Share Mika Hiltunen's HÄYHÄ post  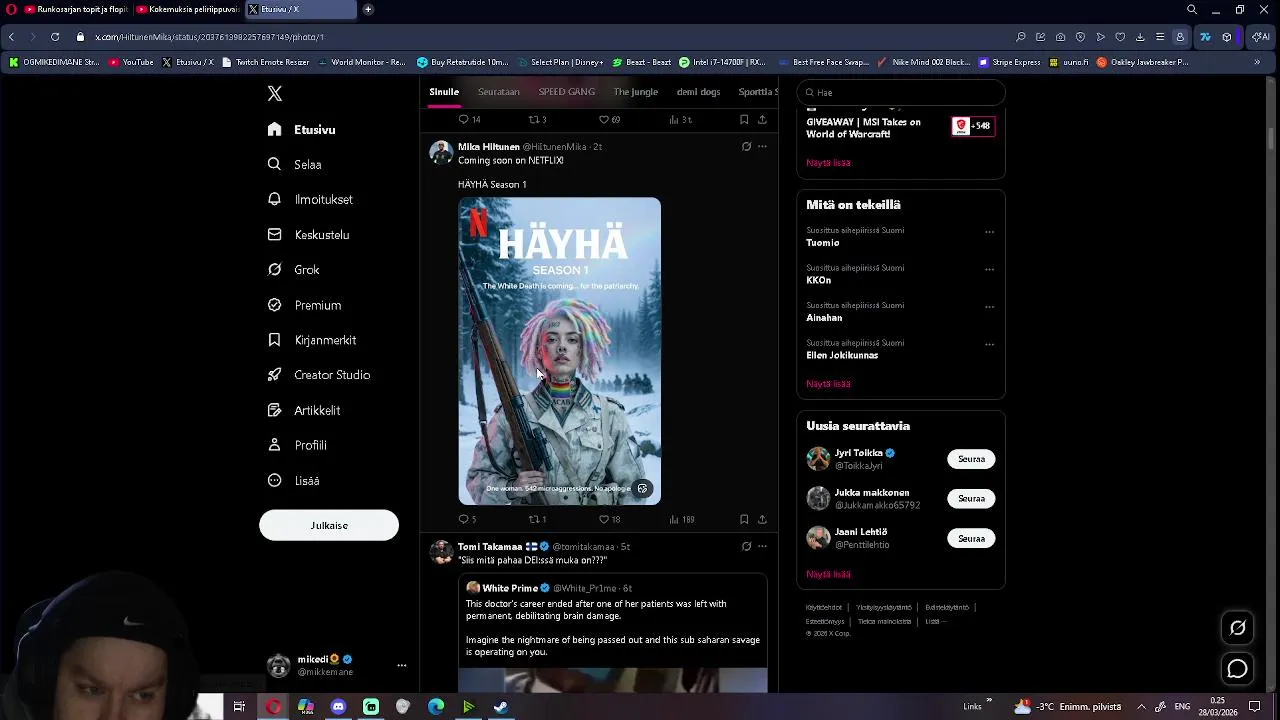(x=762, y=520)
